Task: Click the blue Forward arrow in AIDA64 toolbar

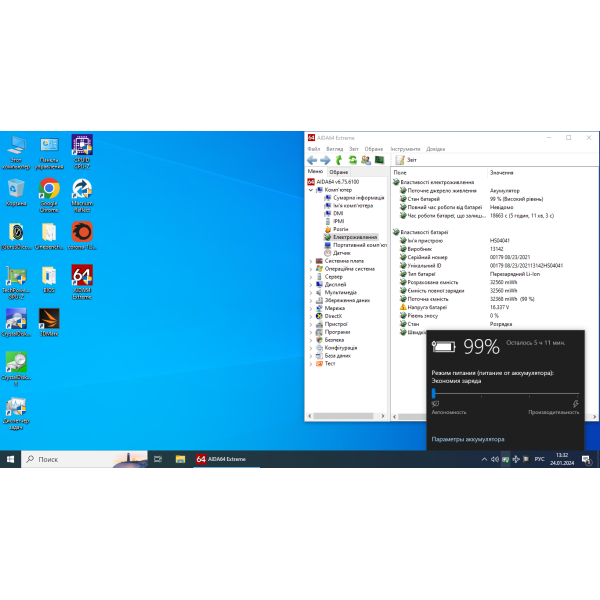Action: coord(325,160)
